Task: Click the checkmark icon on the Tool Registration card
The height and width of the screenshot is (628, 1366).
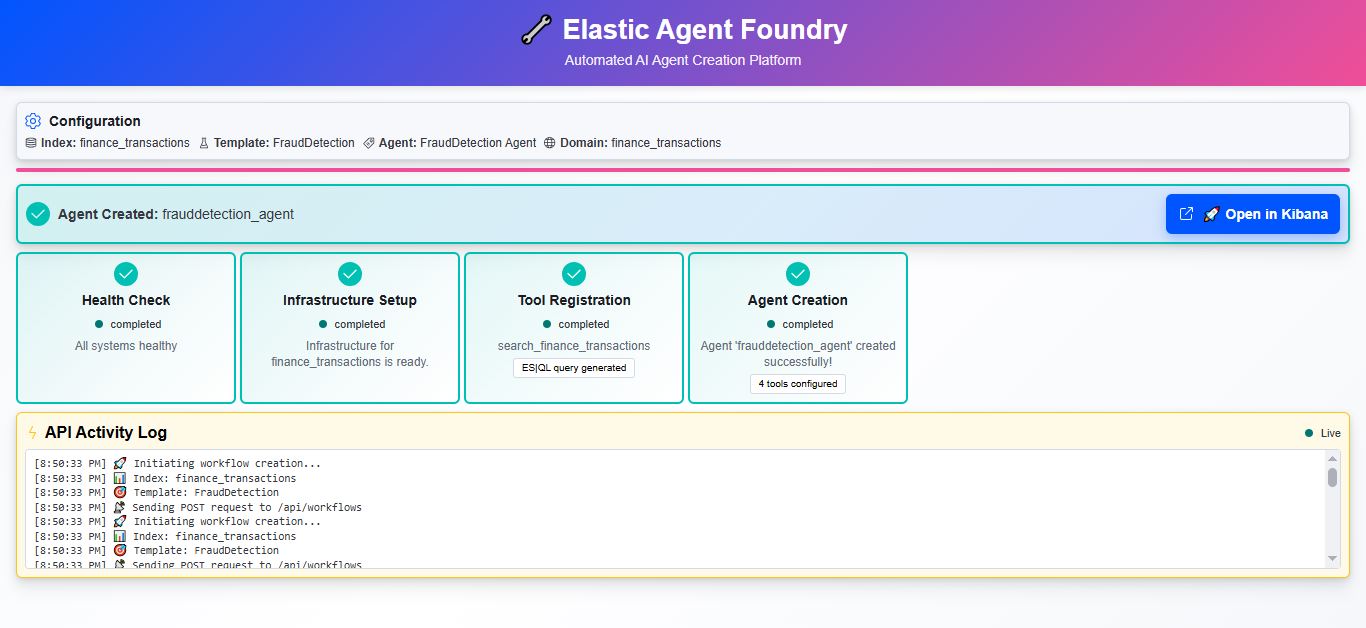Action: [x=574, y=273]
